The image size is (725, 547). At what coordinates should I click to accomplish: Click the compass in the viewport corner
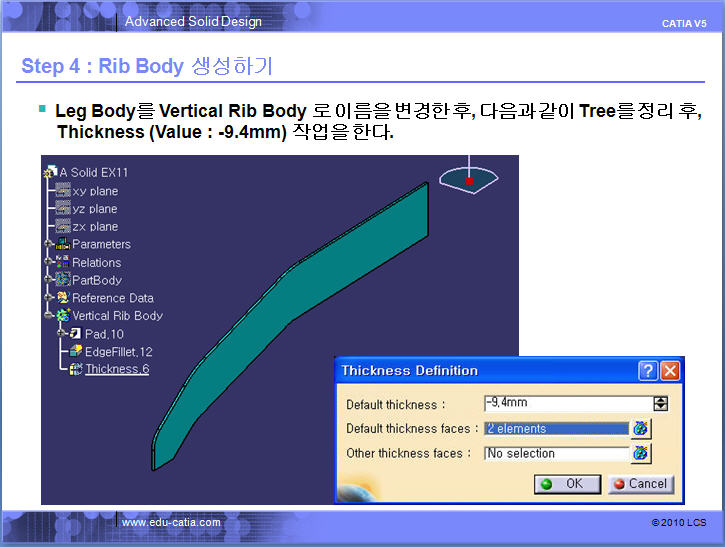coord(468,179)
